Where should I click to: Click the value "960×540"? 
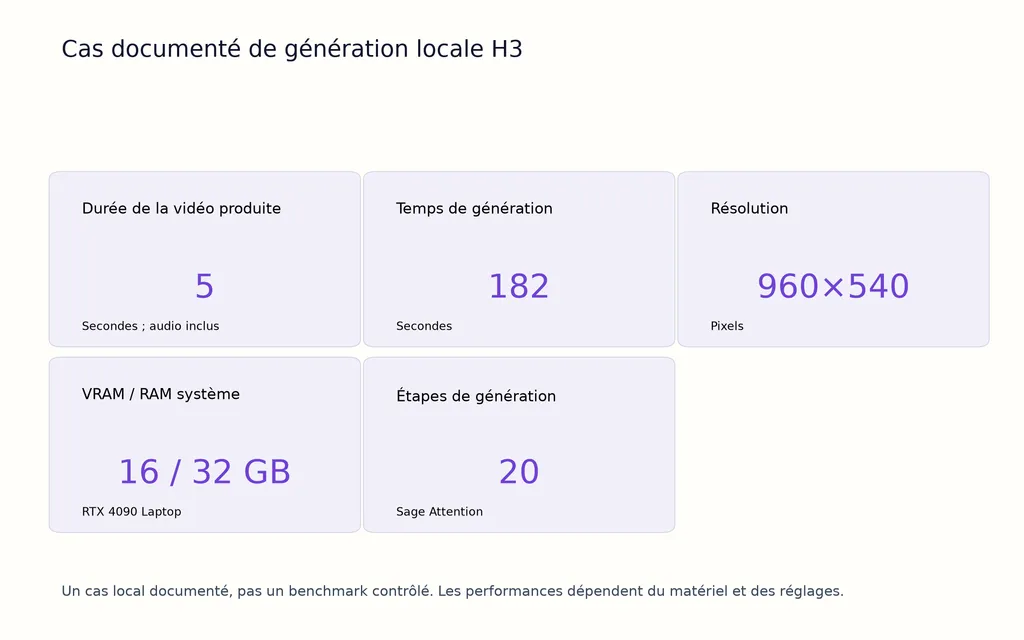click(833, 286)
